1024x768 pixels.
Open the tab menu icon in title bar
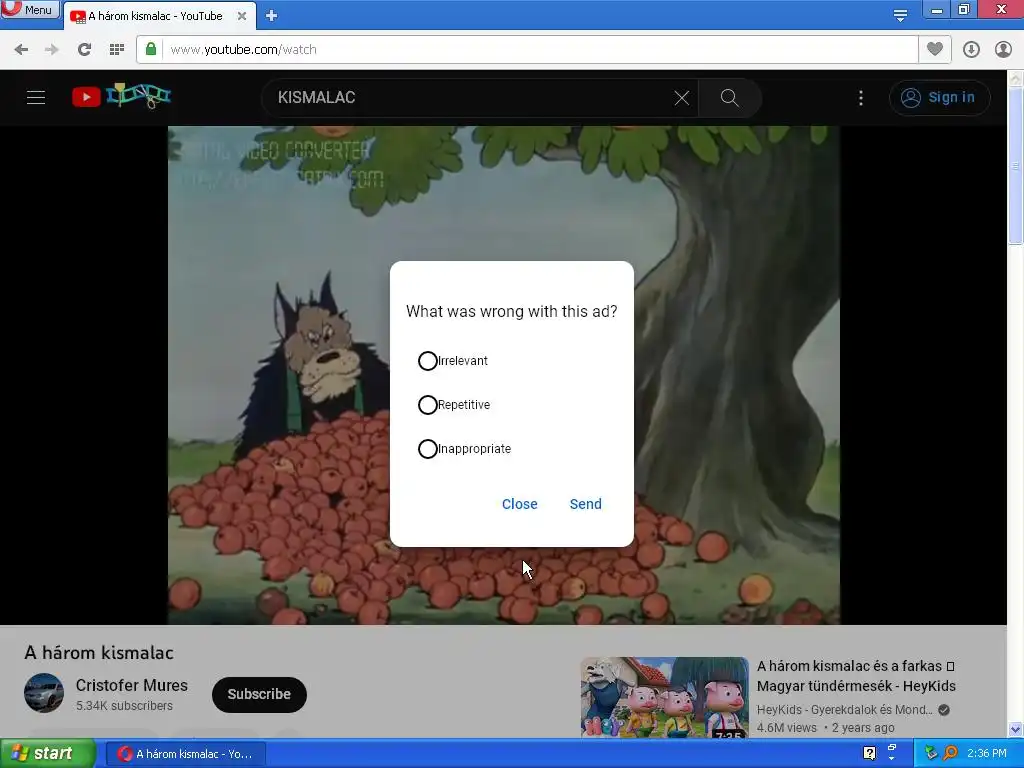click(x=900, y=15)
